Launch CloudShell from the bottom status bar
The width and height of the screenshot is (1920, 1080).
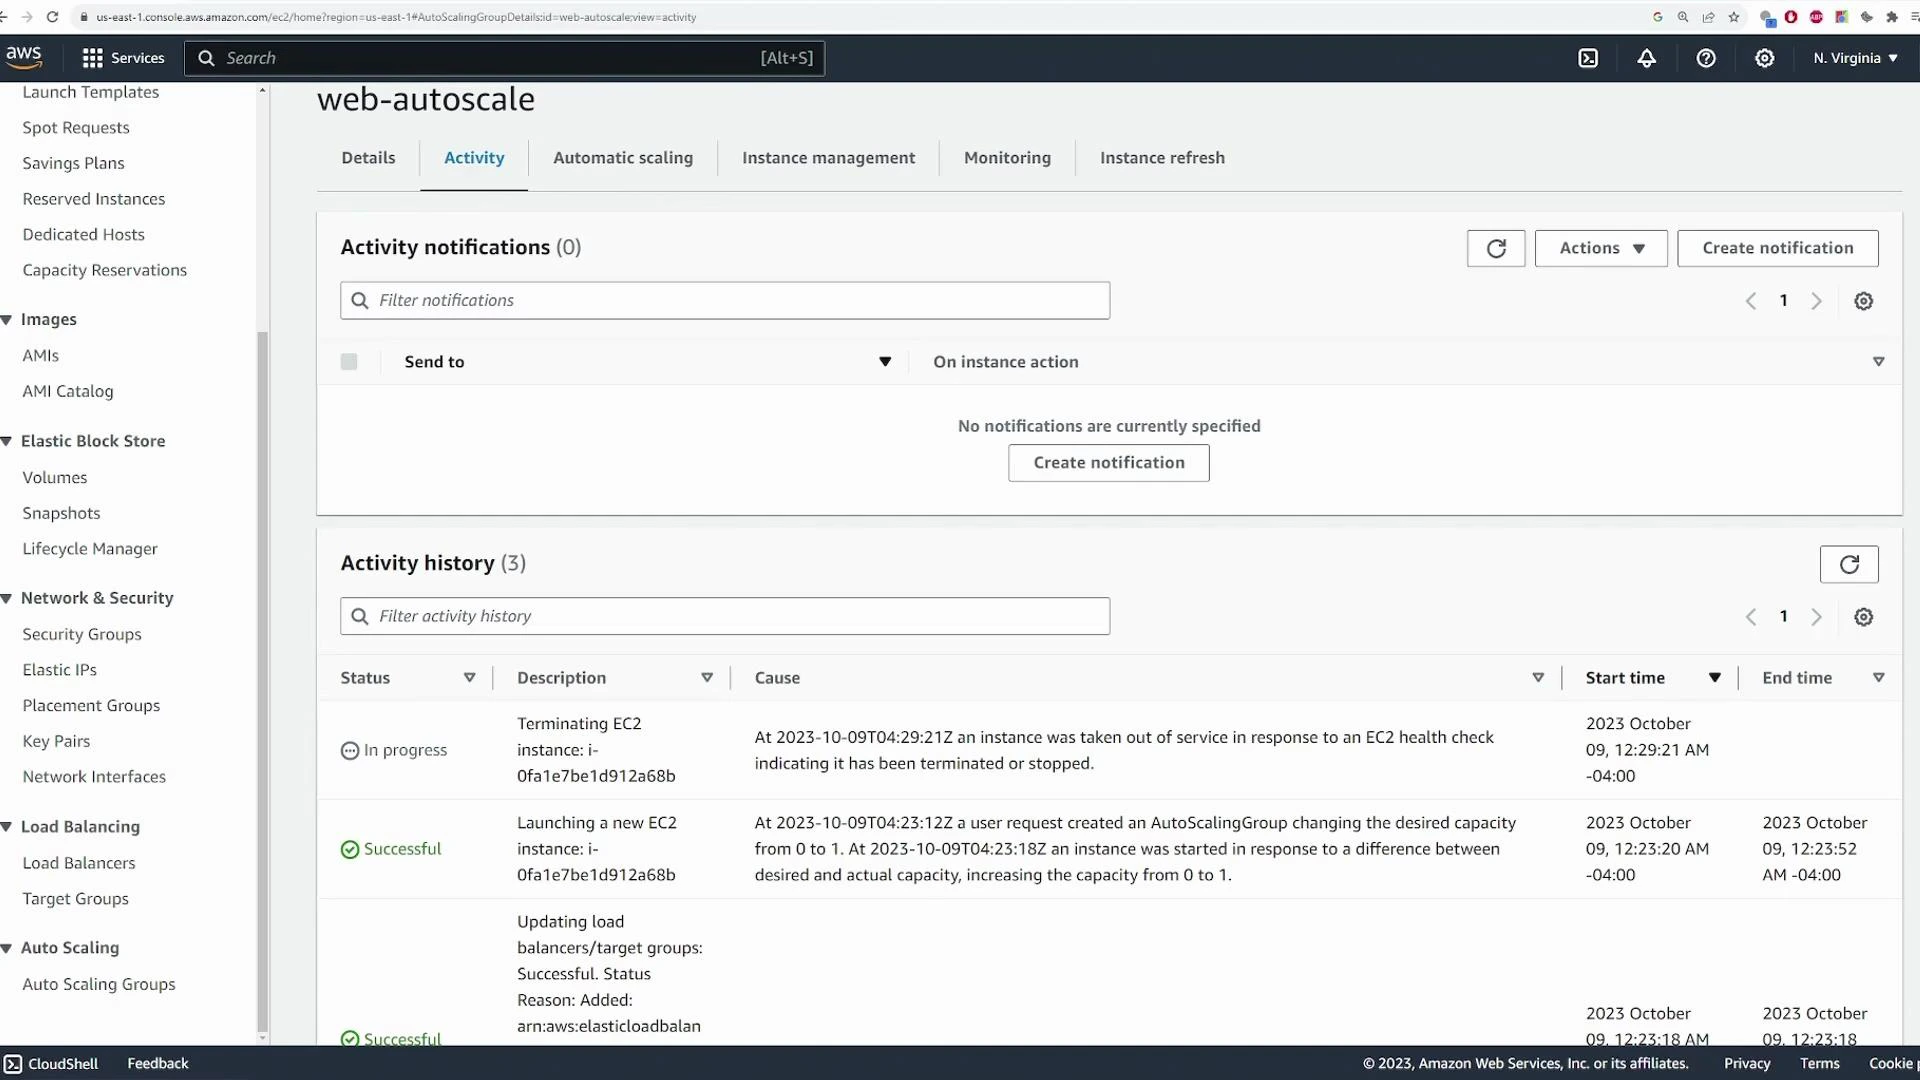click(51, 1063)
